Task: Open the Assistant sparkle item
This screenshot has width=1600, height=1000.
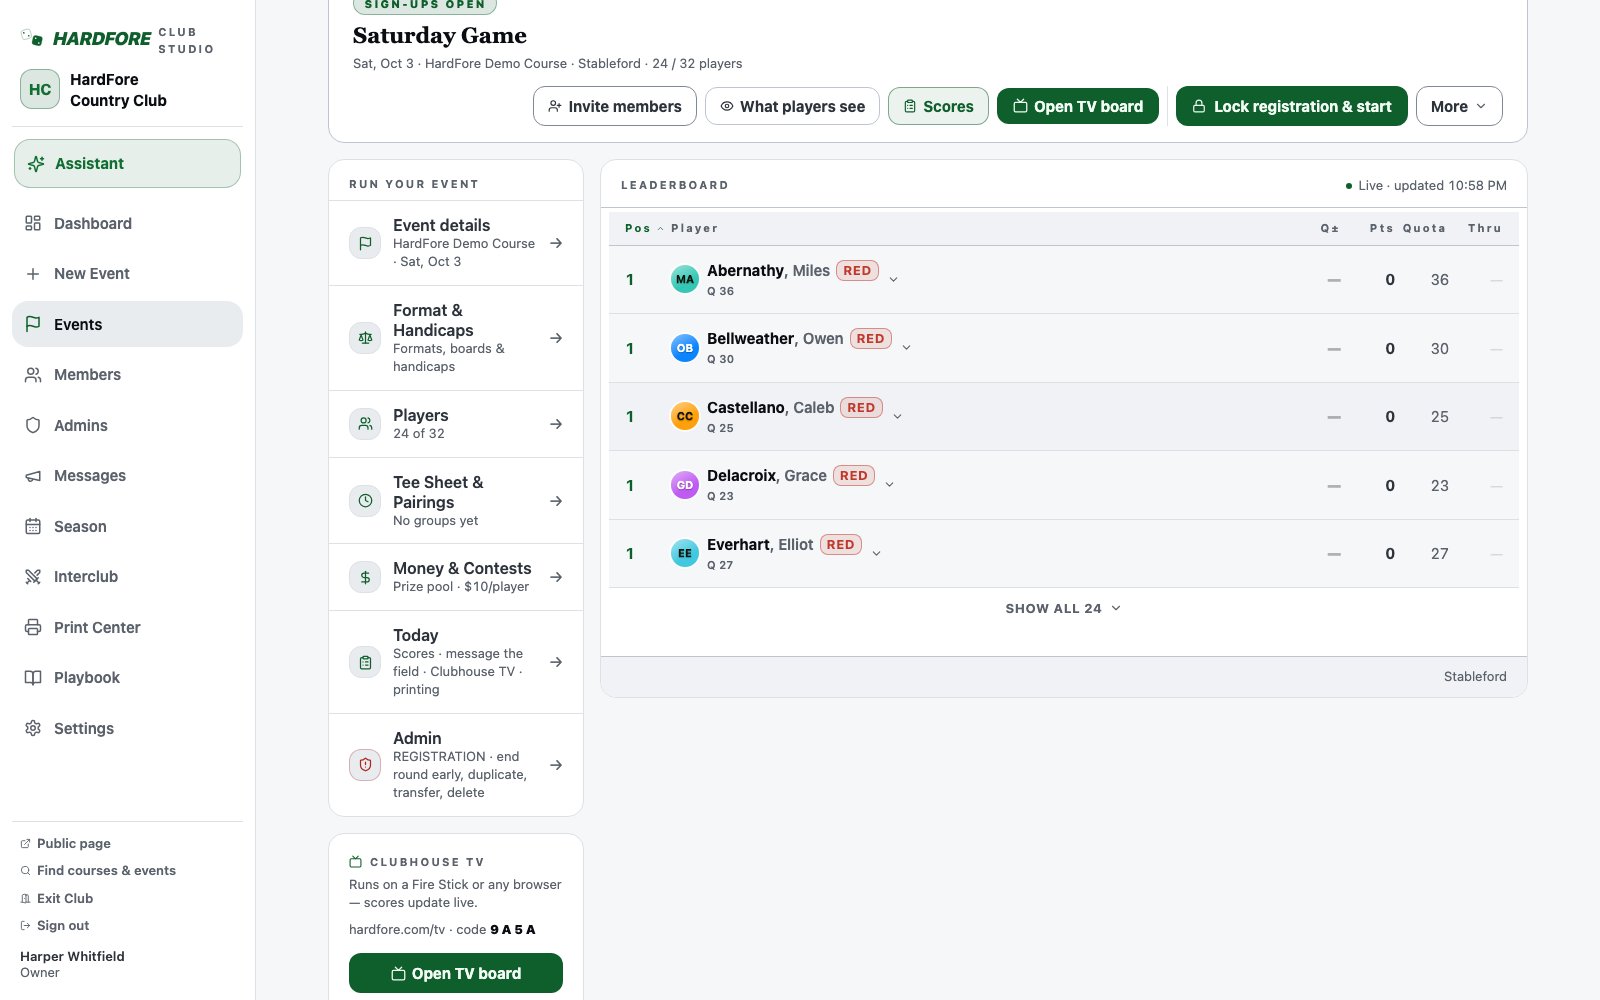Action: coord(127,163)
